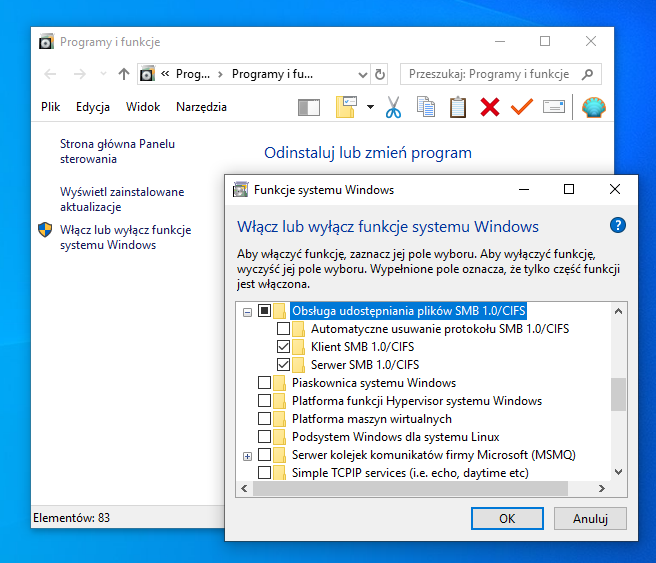Click the Programy i funkcje window title icon
Screen dimensions: 656x563
click(46, 41)
